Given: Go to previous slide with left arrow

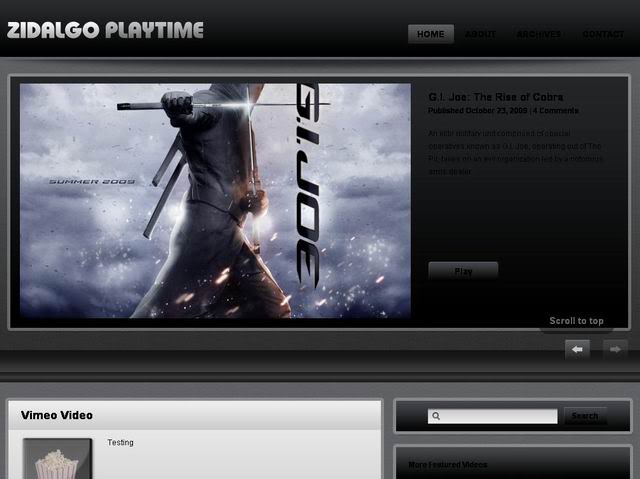Looking at the screenshot, I should (x=577, y=349).
